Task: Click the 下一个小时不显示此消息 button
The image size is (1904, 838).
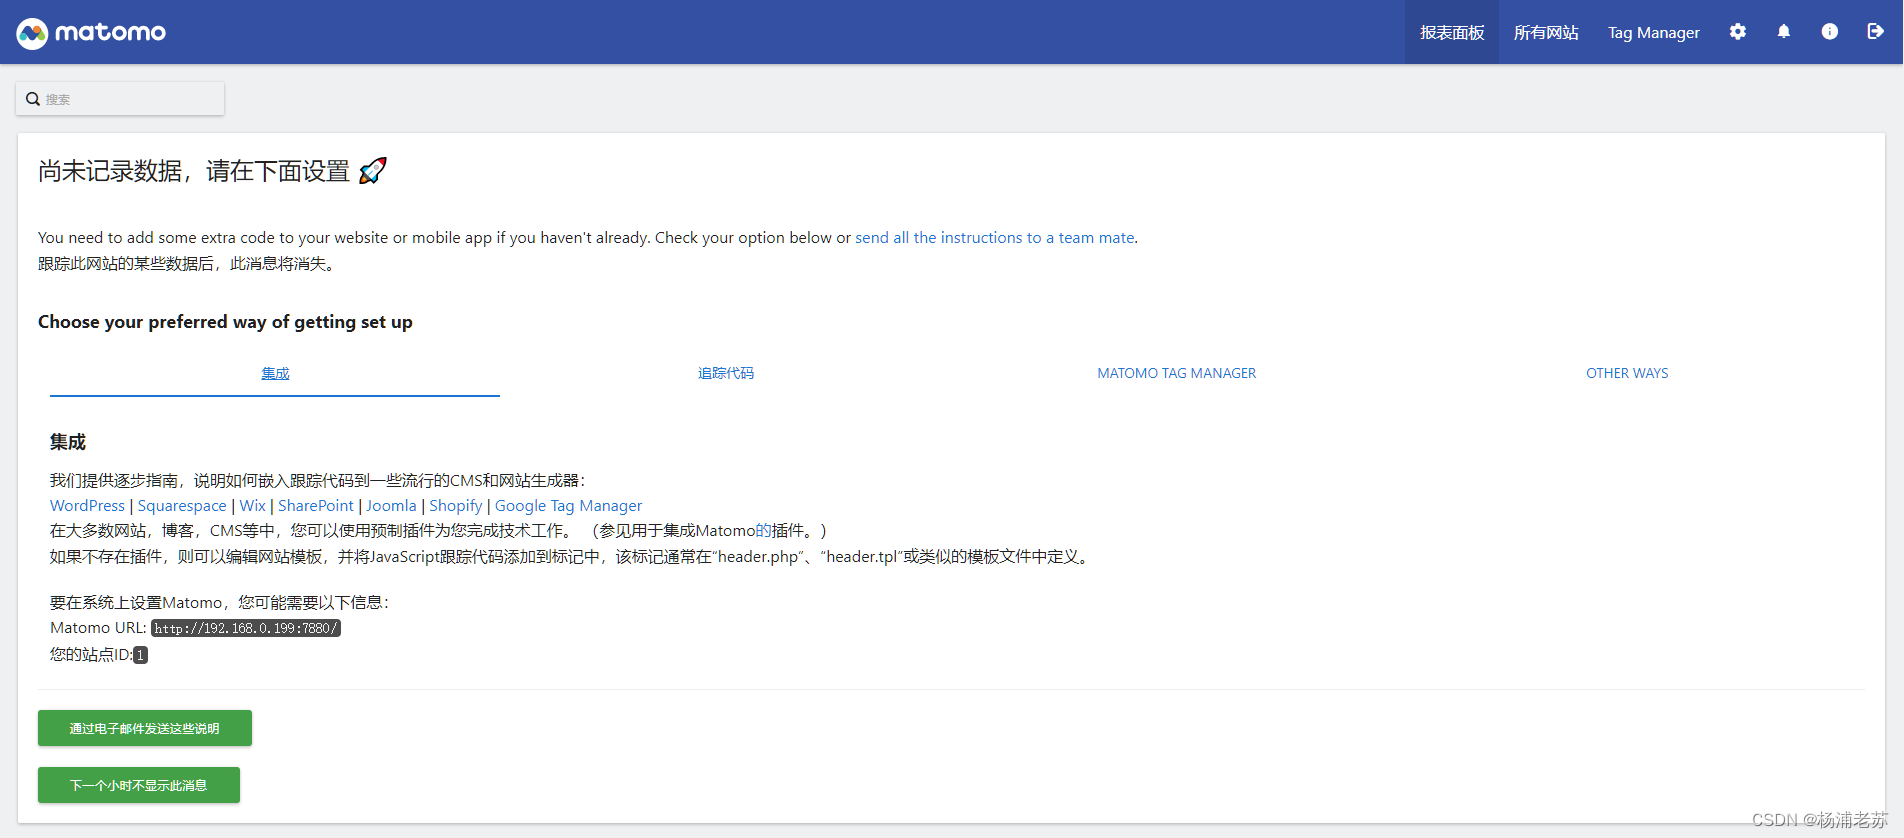Action: pos(139,785)
